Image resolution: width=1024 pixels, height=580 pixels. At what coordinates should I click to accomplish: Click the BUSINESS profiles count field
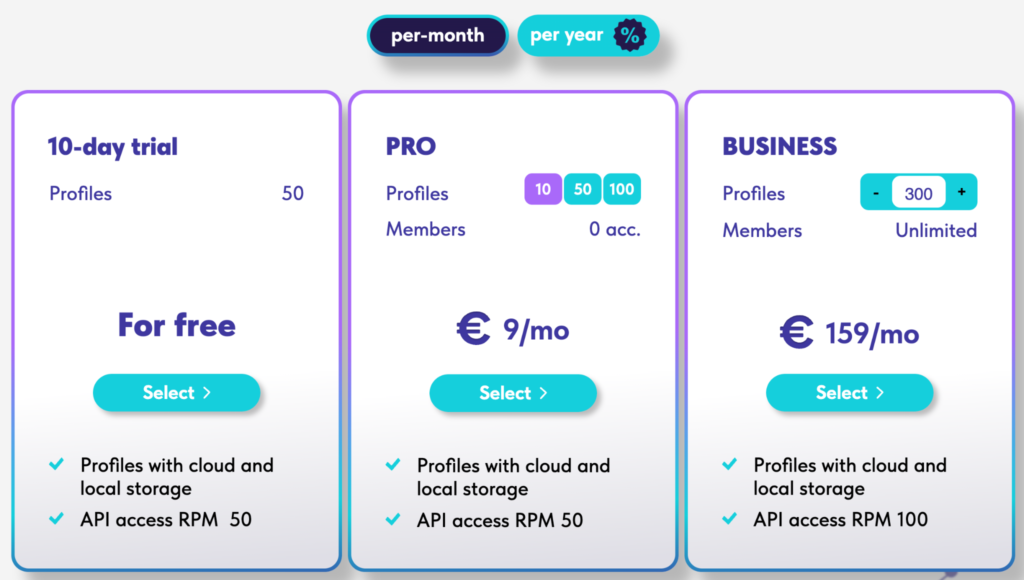click(918, 193)
